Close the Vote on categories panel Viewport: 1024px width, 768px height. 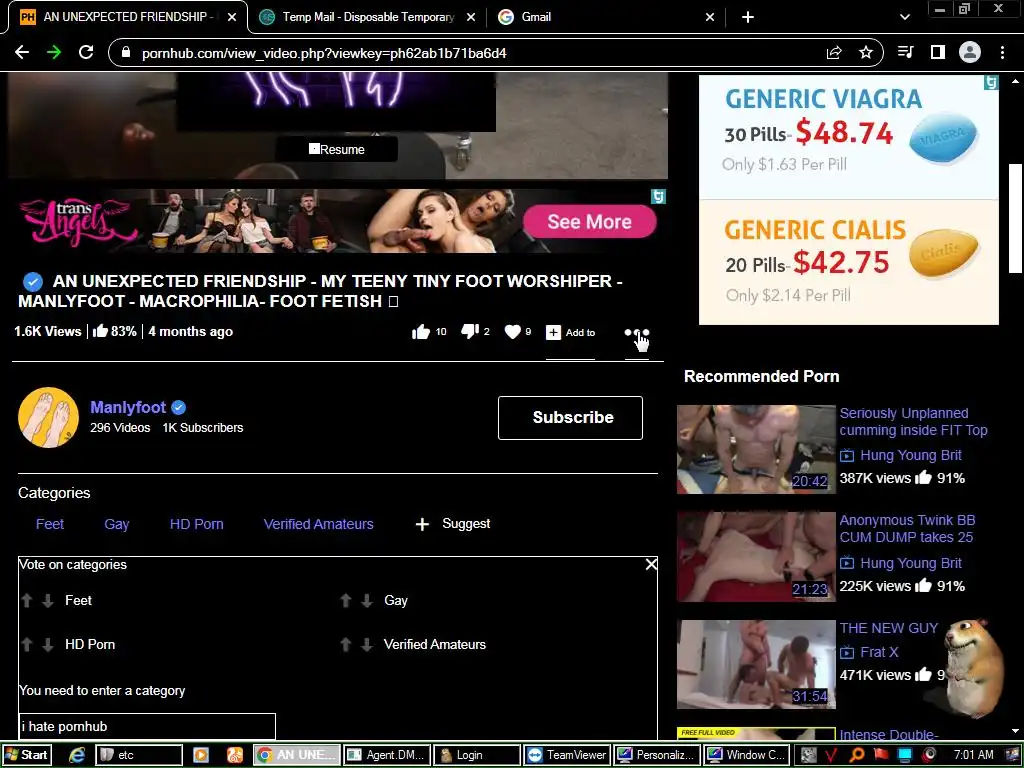pyautogui.click(x=651, y=564)
